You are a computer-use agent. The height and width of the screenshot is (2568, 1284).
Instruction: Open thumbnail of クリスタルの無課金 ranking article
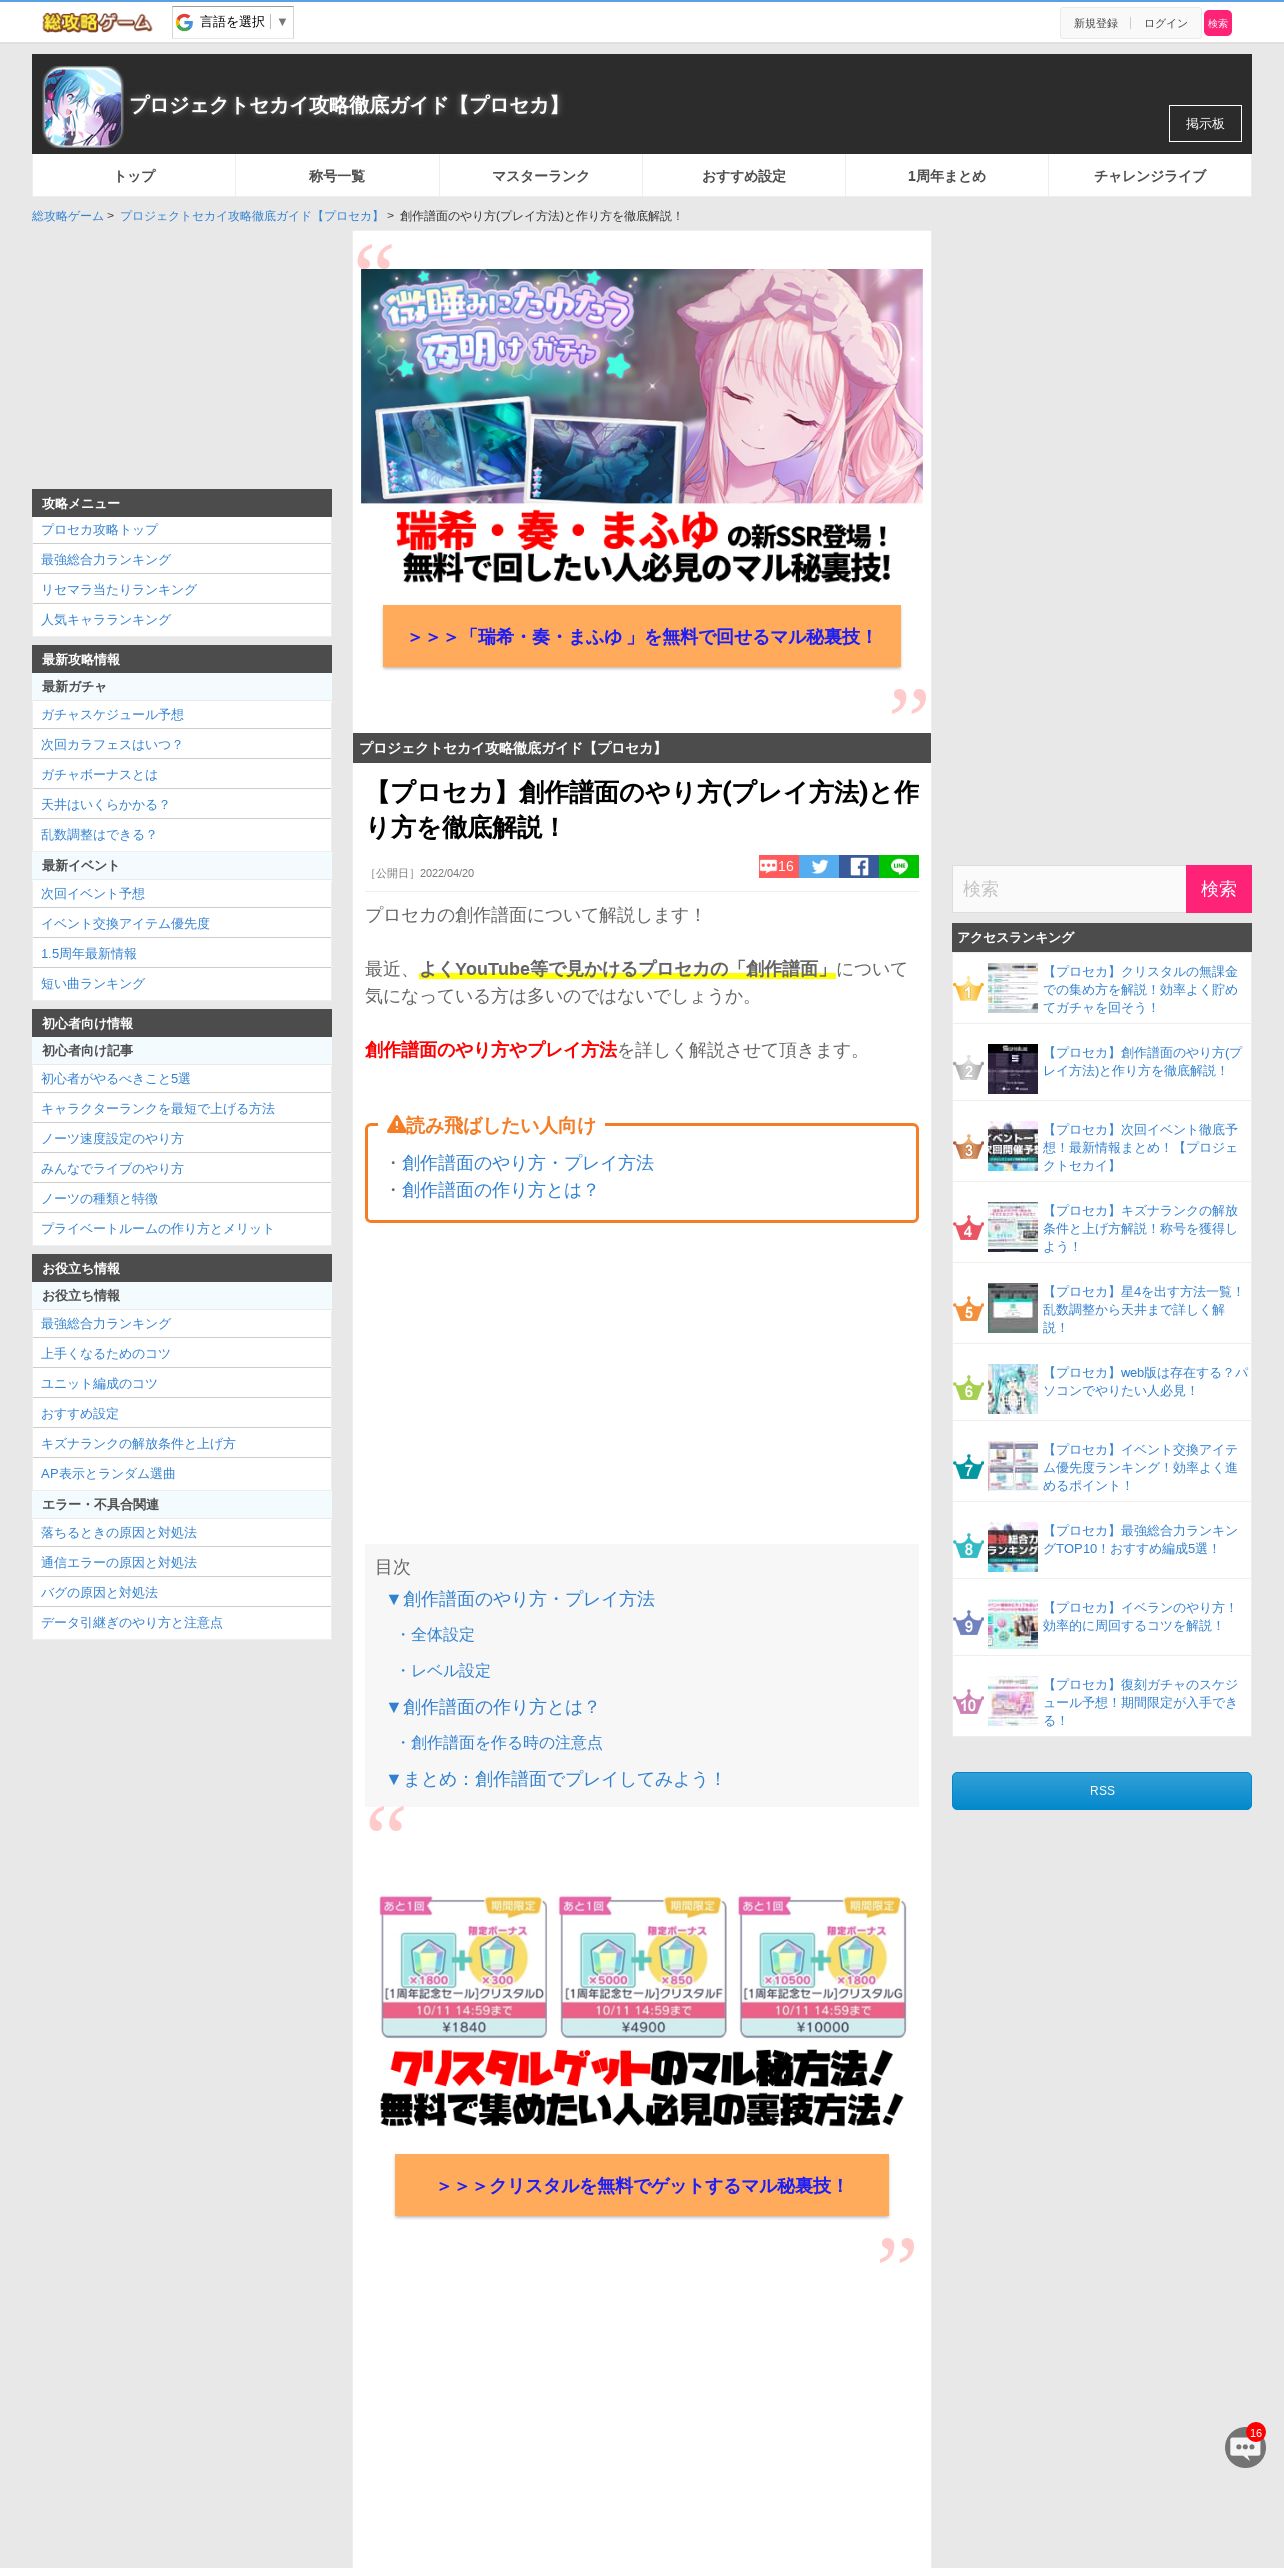tap(1013, 988)
